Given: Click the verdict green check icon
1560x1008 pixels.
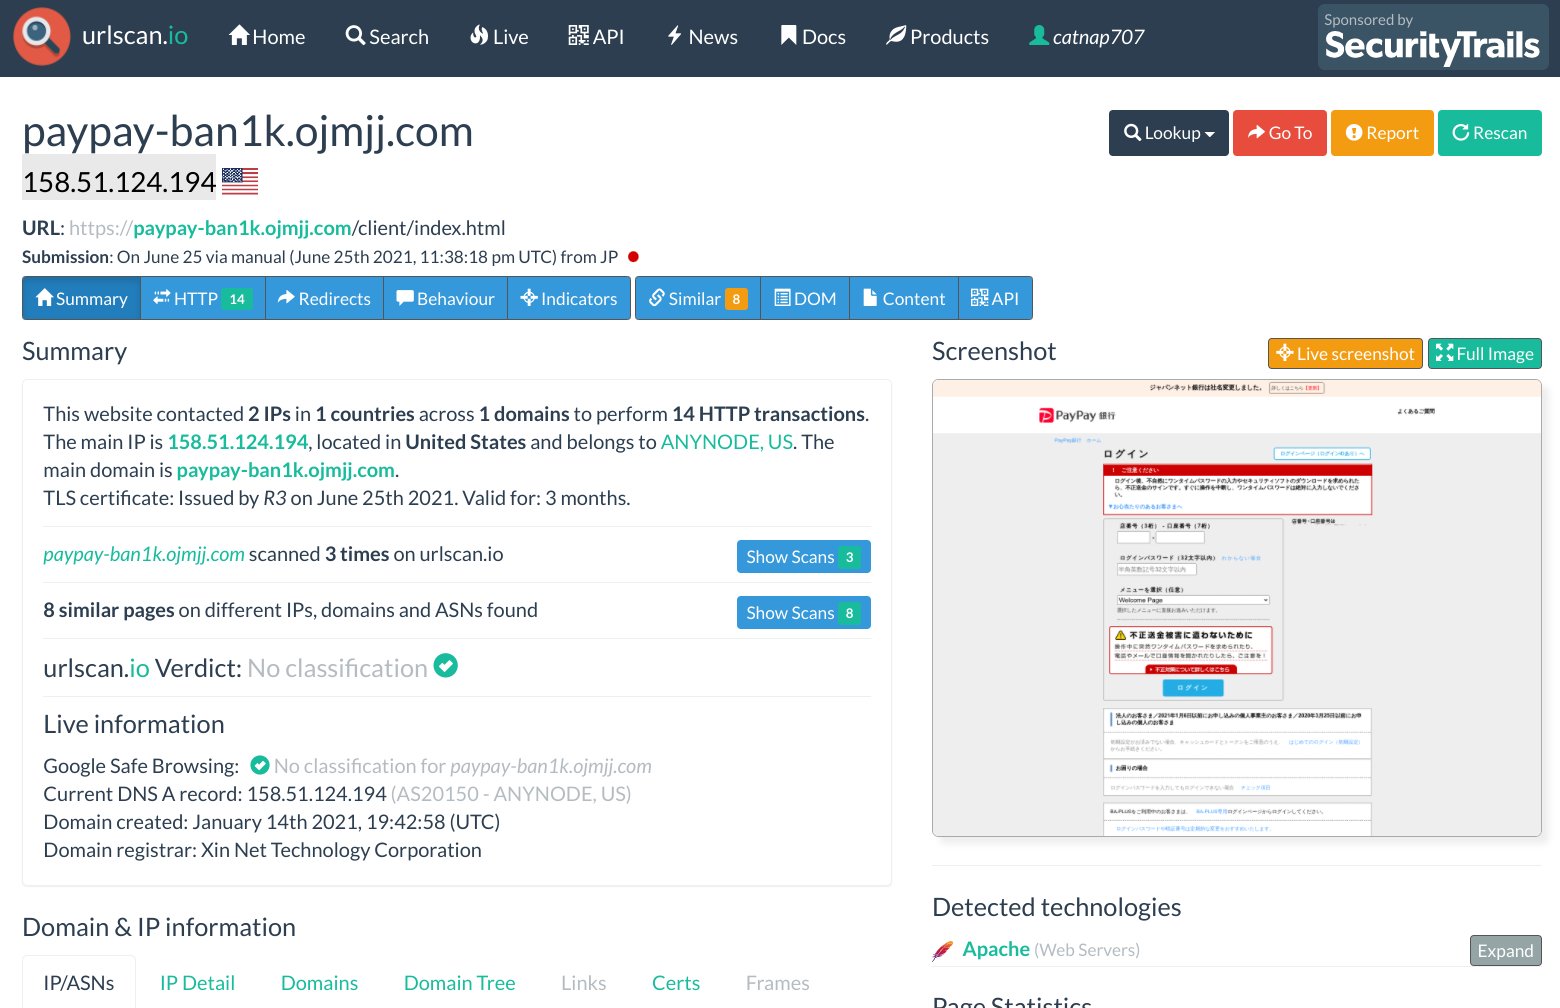Looking at the screenshot, I should click(446, 665).
